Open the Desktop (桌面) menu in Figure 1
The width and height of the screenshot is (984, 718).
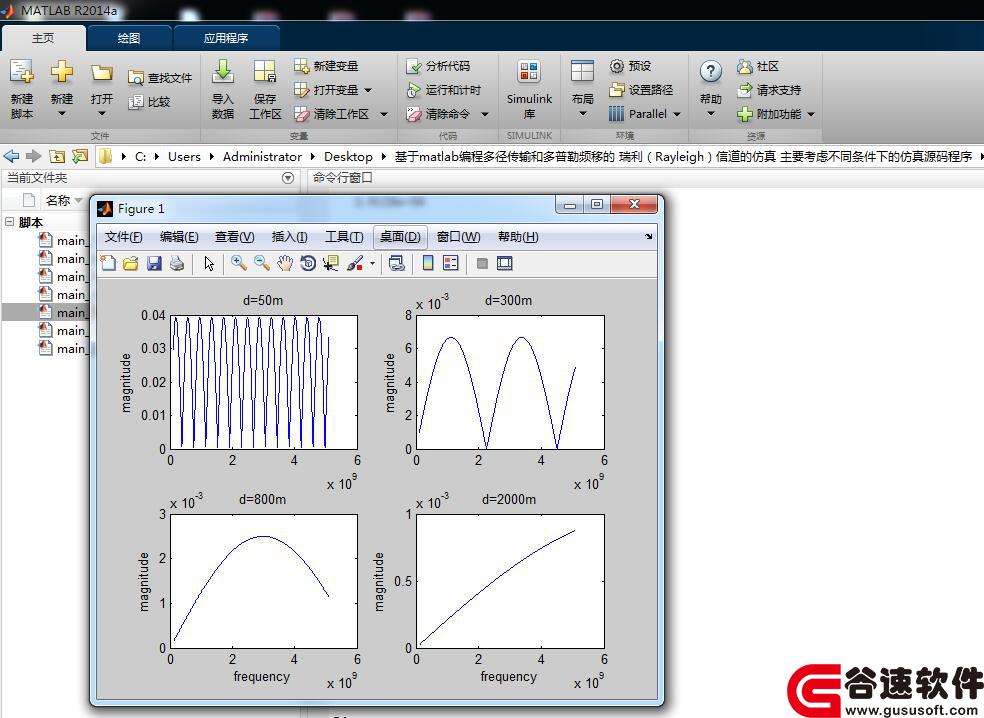pos(400,237)
